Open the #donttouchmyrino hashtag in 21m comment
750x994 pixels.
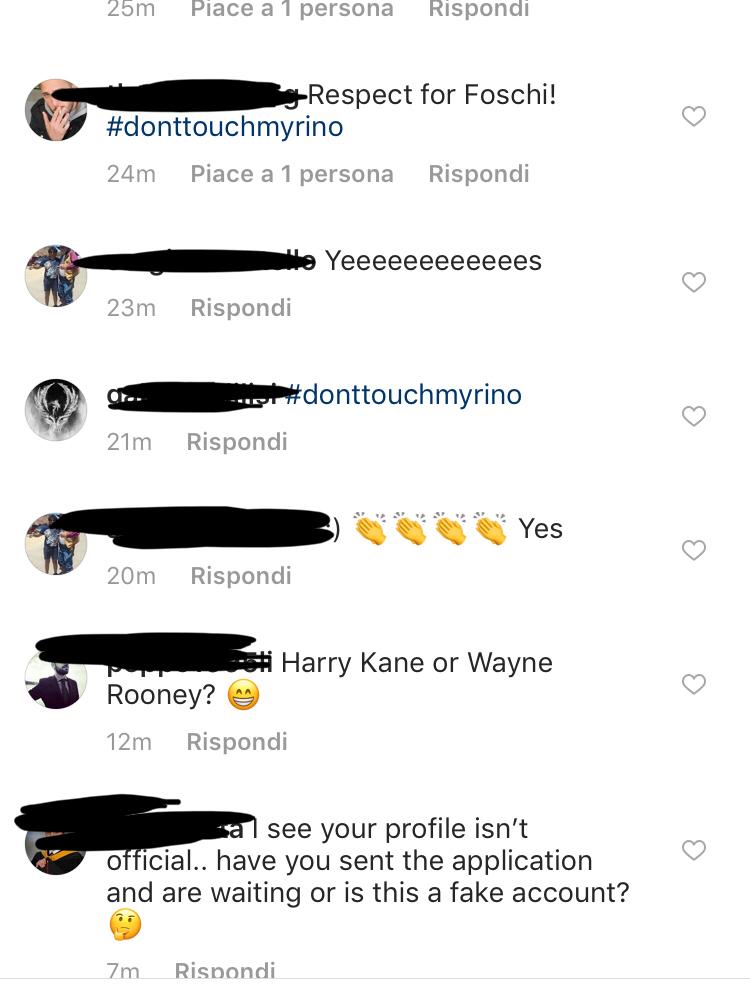403,395
